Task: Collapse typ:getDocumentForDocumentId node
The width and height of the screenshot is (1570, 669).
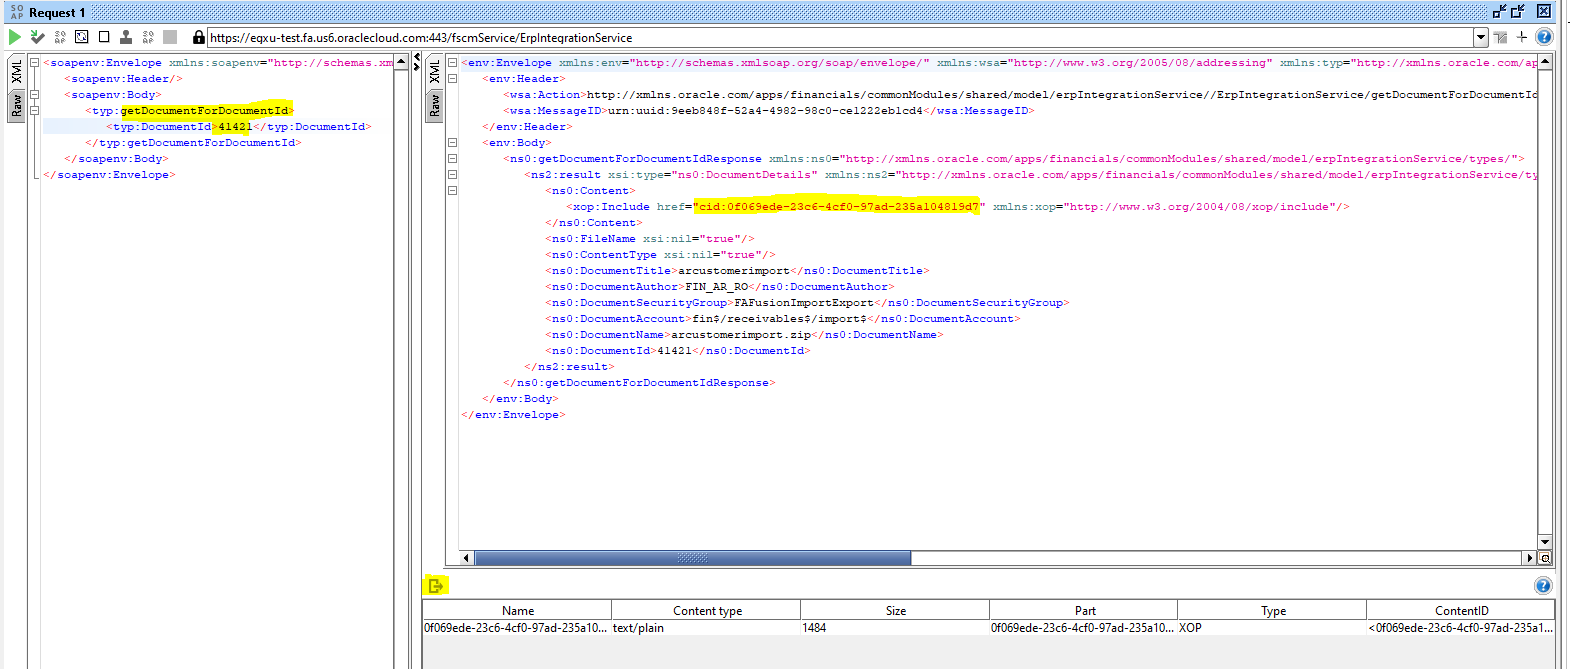Action: point(34,111)
